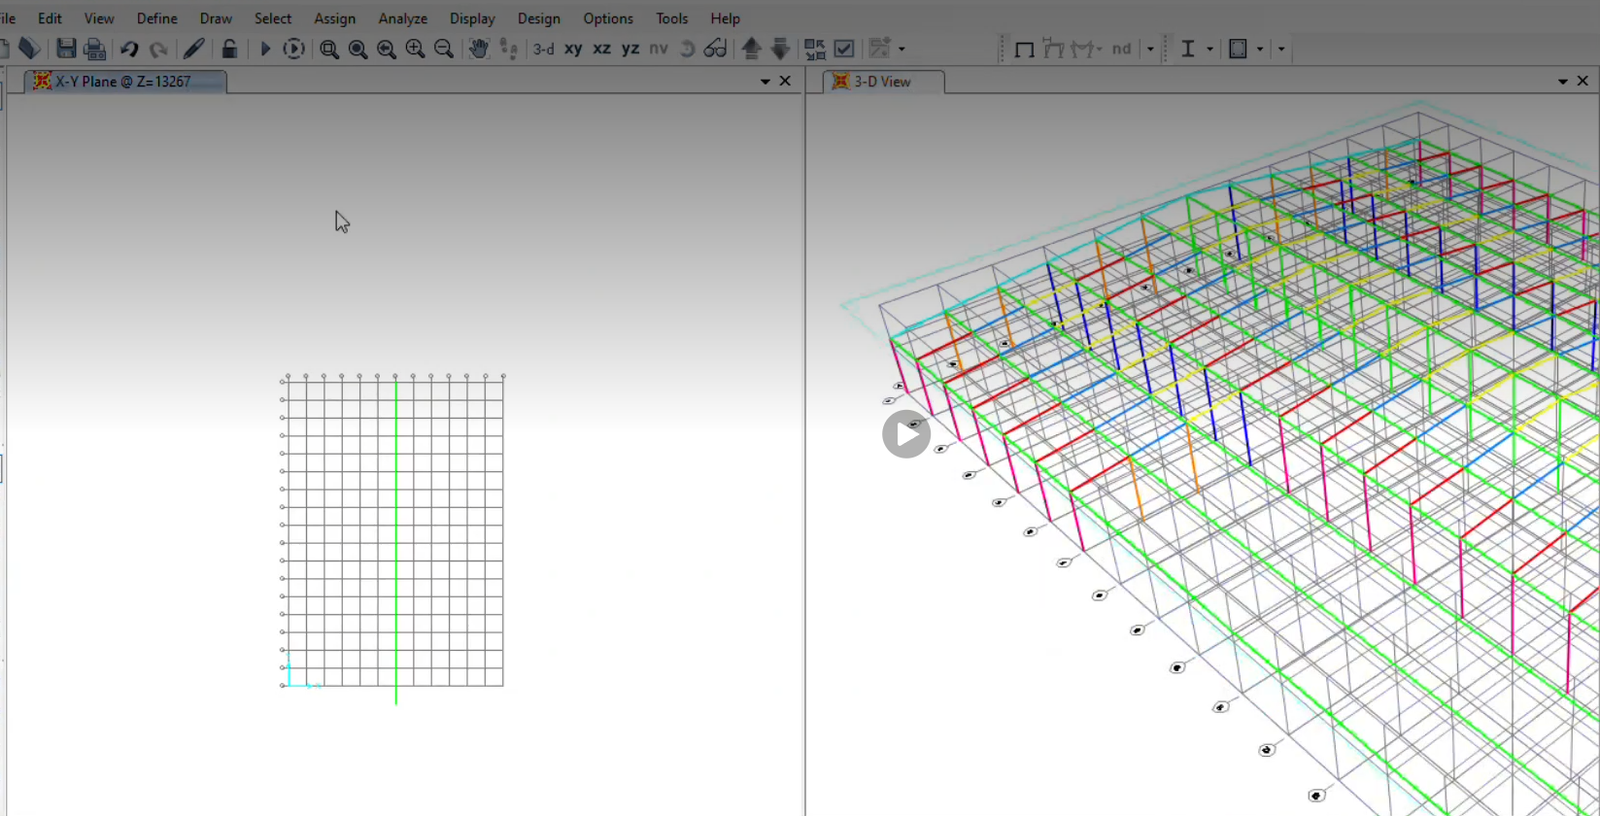Screen dimensions: 1600x816
Task: Click the Save model icon
Action: point(66,48)
